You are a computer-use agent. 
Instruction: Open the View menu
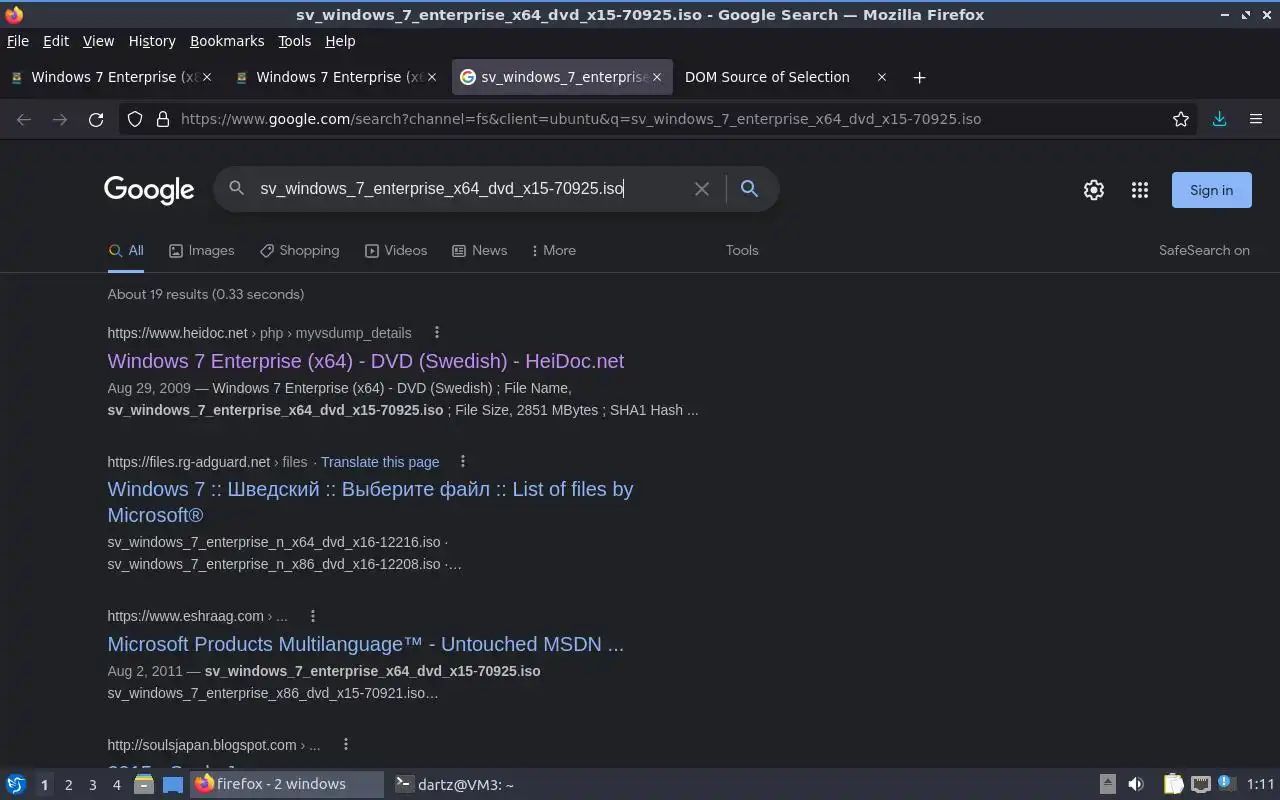pyautogui.click(x=98, y=41)
